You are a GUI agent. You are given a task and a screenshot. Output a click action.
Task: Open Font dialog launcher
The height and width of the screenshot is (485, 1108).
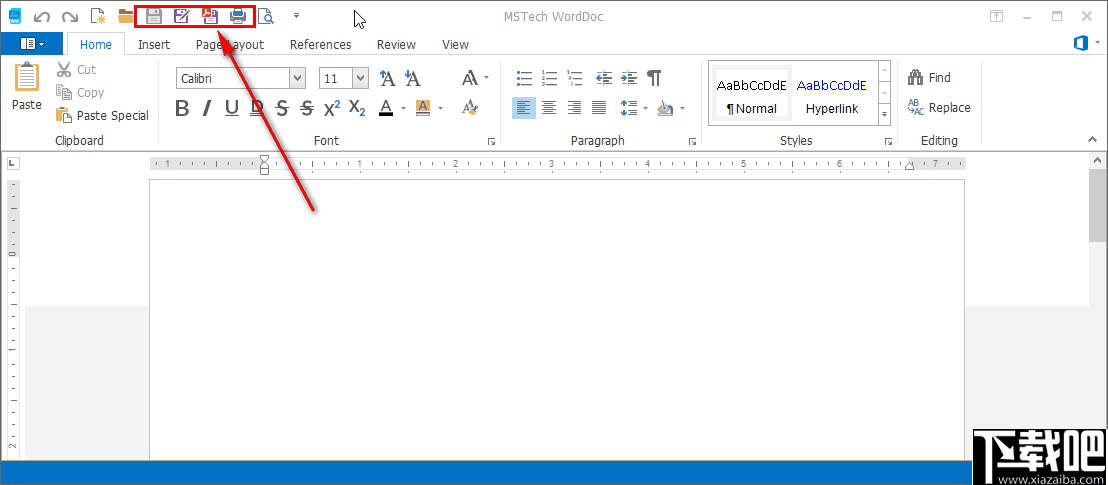(x=491, y=141)
